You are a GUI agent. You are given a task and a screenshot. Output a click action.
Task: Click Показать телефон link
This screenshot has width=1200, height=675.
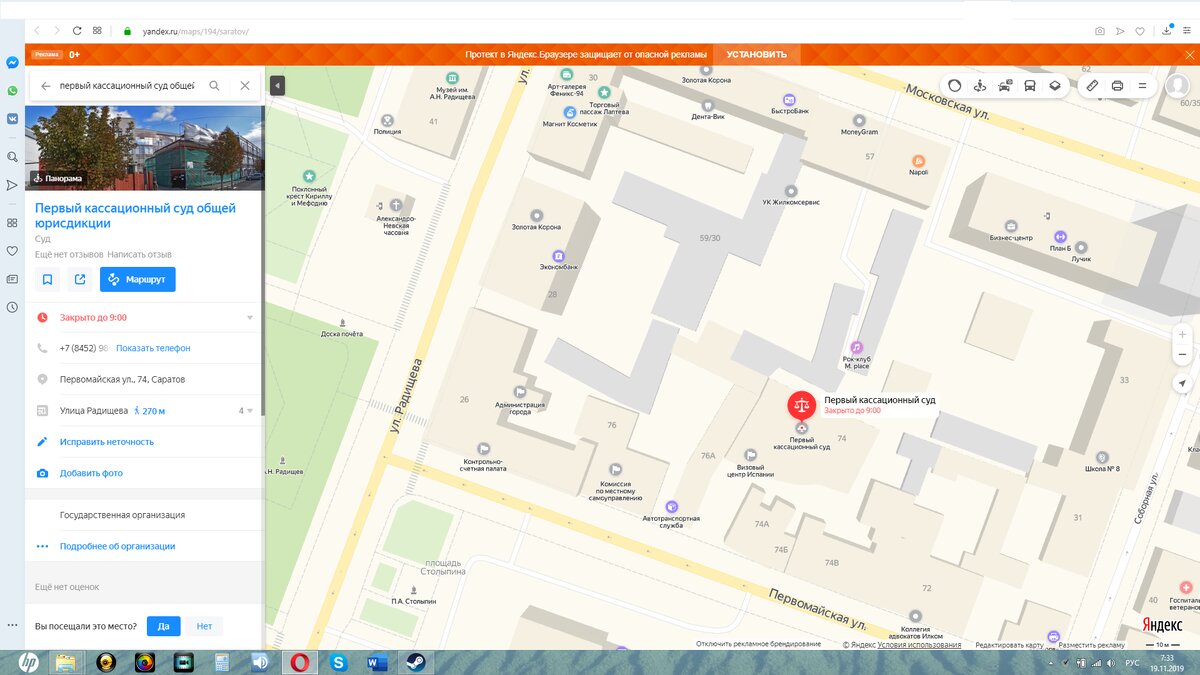153,348
